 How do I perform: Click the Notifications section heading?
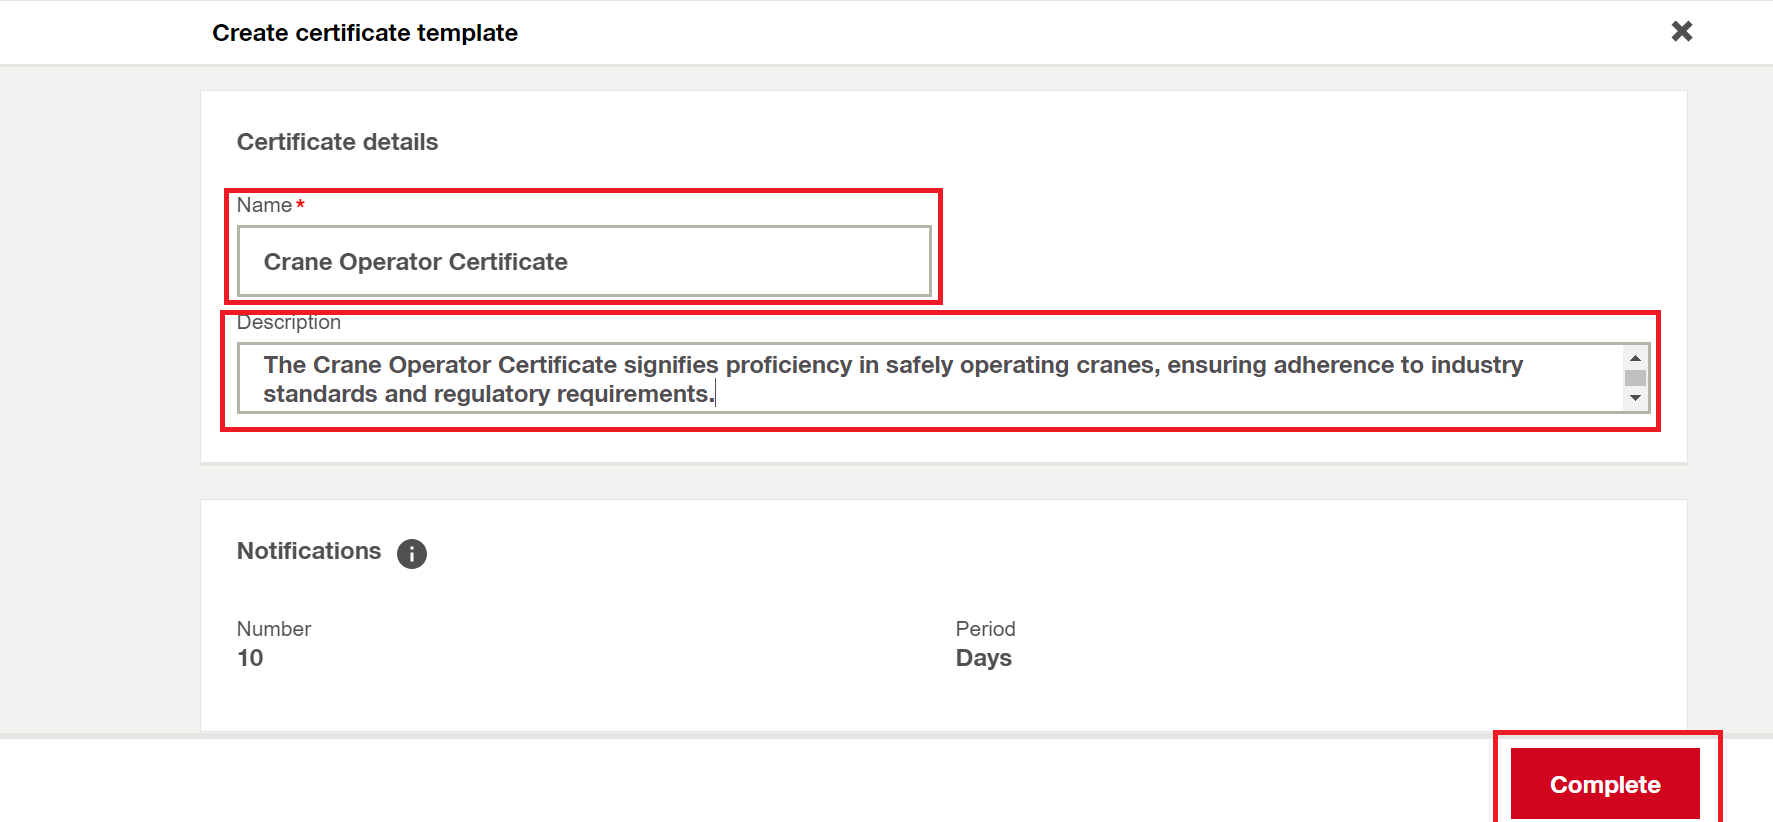[309, 551]
